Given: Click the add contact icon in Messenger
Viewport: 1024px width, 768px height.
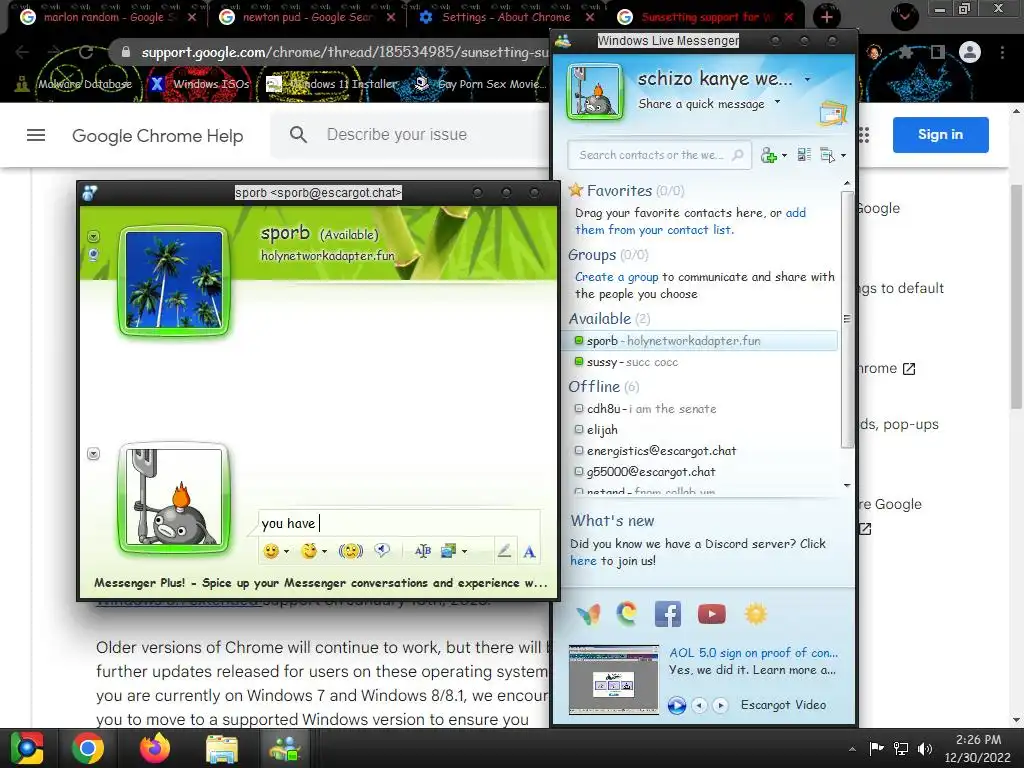Looking at the screenshot, I should [x=769, y=155].
